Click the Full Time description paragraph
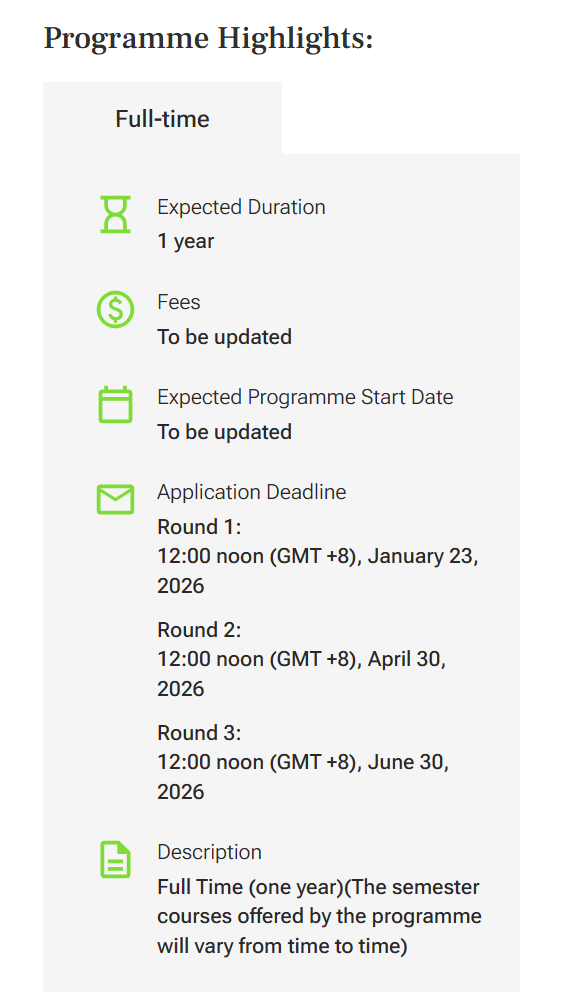The height and width of the screenshot is (992, 578). click(319, 916)
